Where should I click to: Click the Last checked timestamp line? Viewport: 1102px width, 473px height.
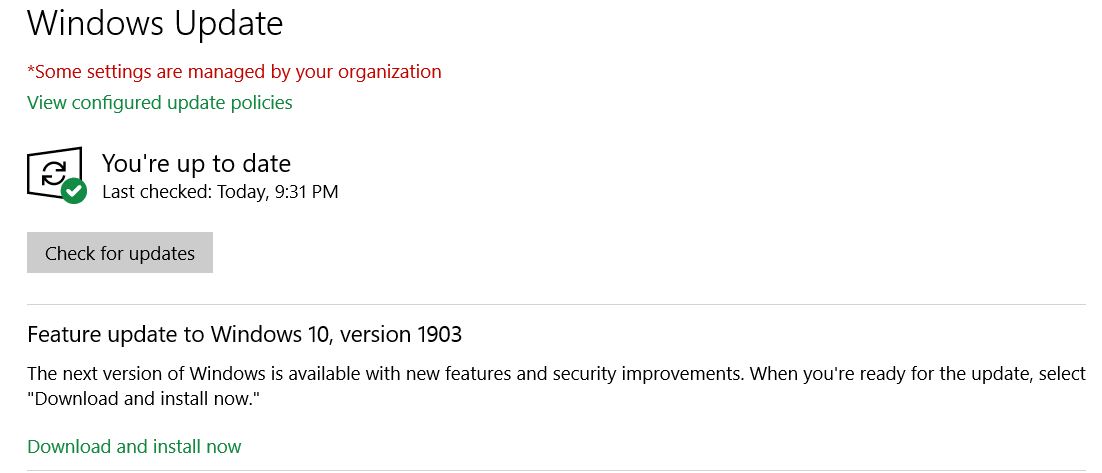pos(220,191)
